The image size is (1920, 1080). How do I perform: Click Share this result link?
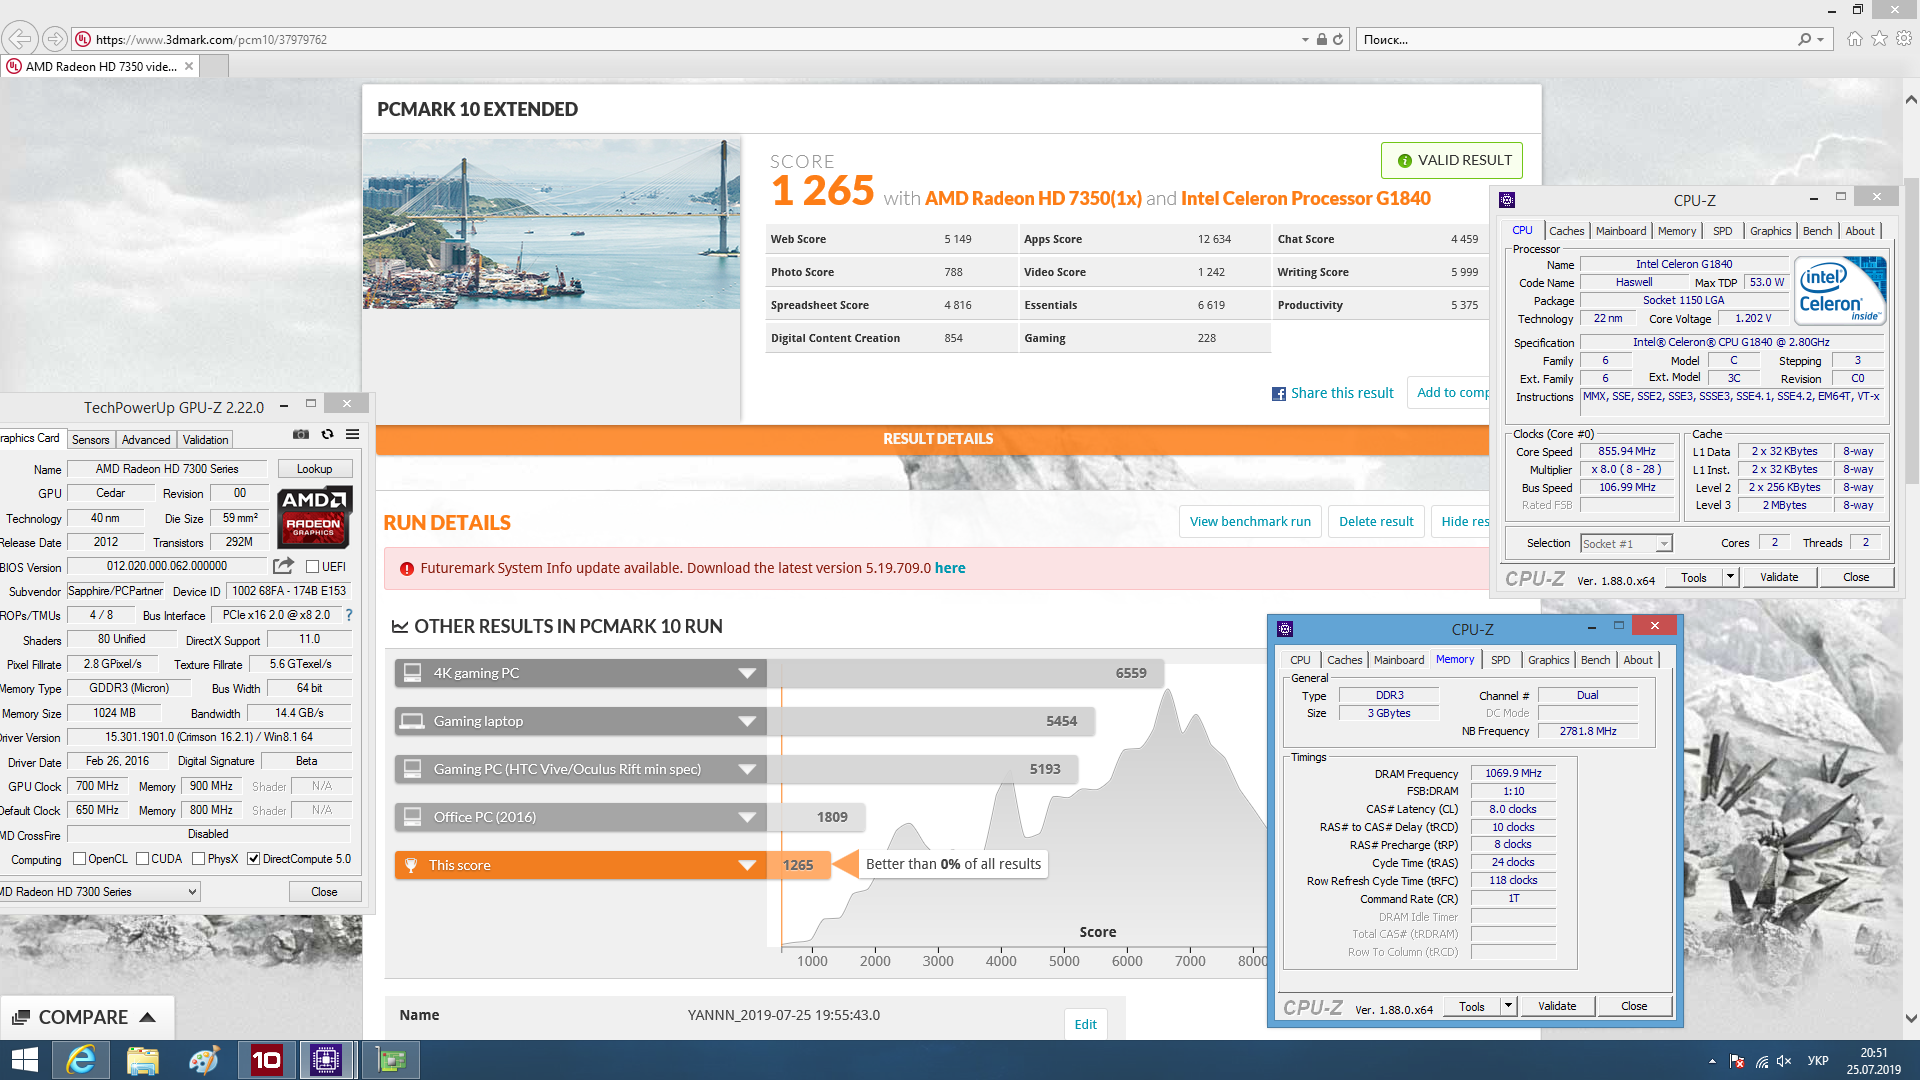point(1342,393)
